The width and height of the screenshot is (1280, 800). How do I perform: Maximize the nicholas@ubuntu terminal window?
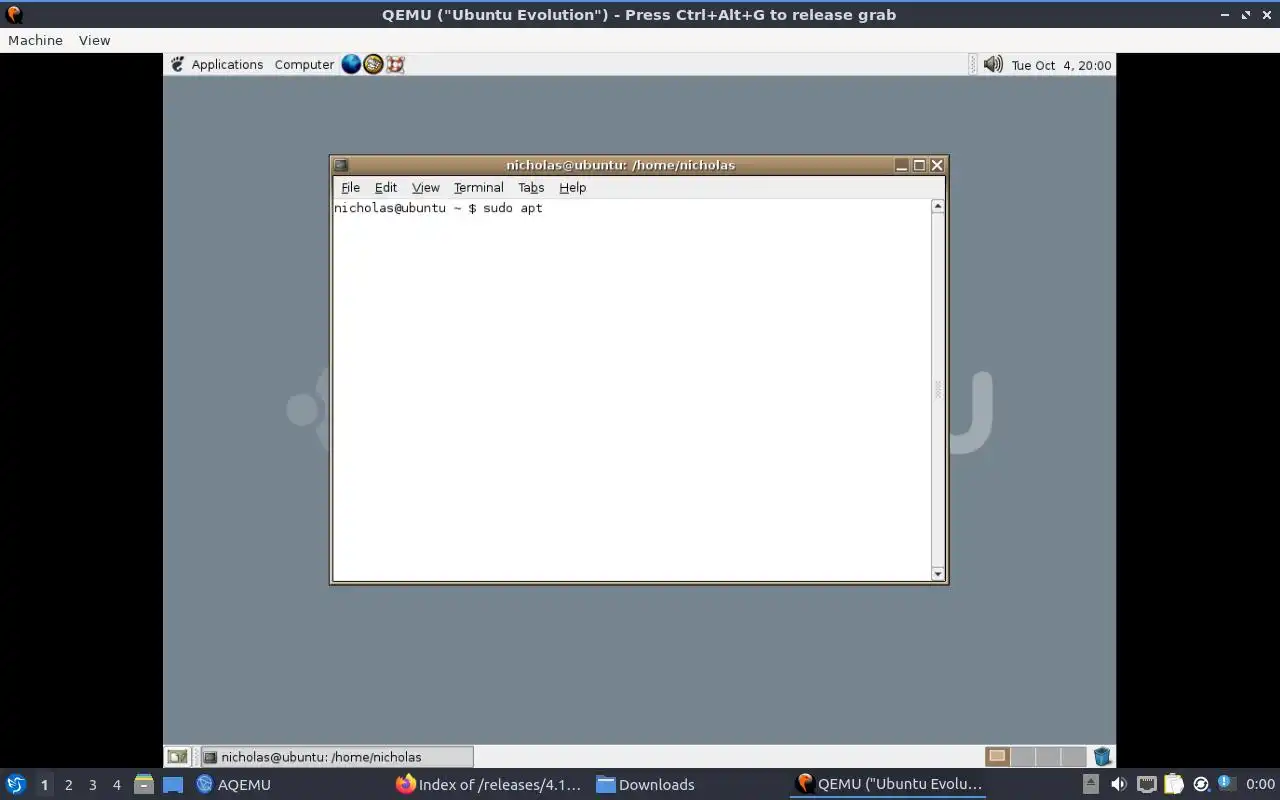point(919,165)
